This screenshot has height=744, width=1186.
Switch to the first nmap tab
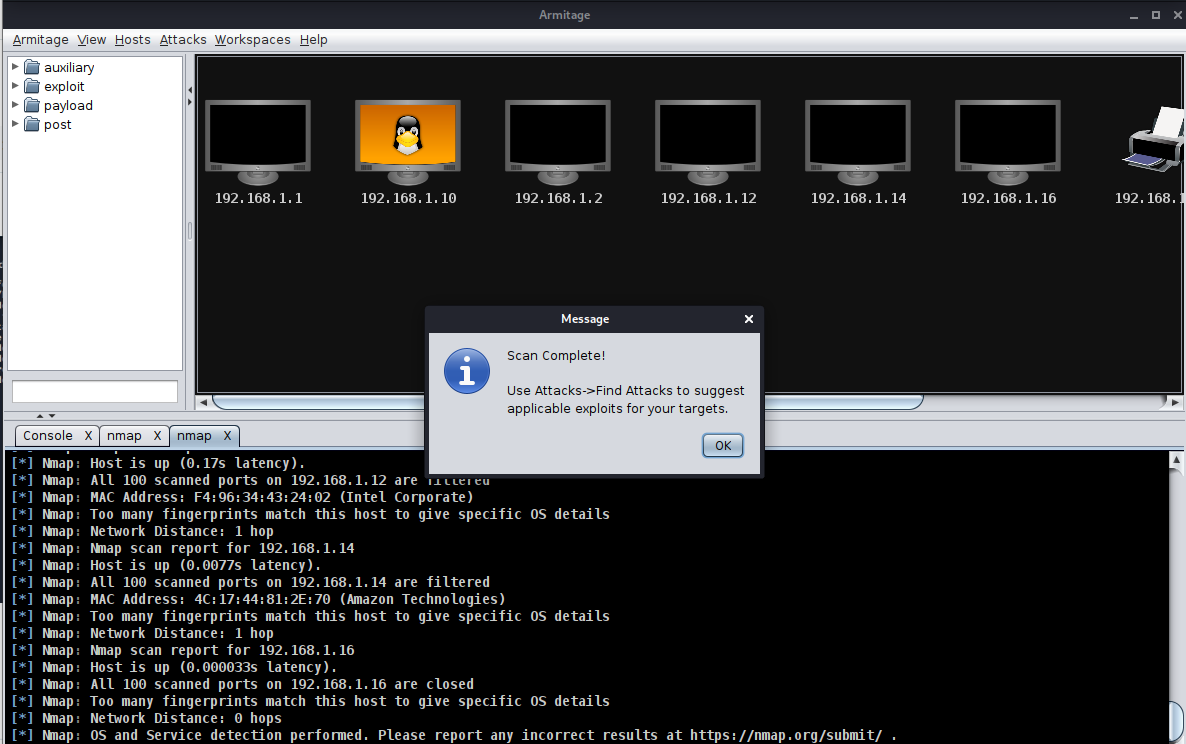tap(124, 436)
